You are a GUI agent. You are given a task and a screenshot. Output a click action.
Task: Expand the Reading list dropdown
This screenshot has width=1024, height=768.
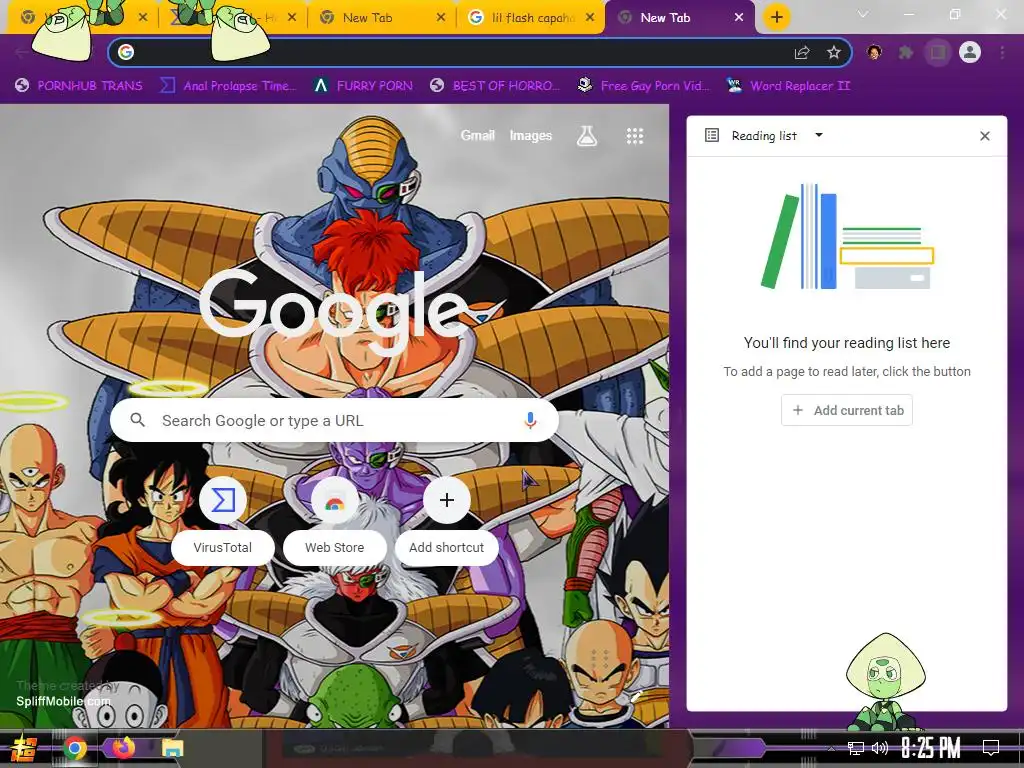pyautogui.click(x=819, y=135)
